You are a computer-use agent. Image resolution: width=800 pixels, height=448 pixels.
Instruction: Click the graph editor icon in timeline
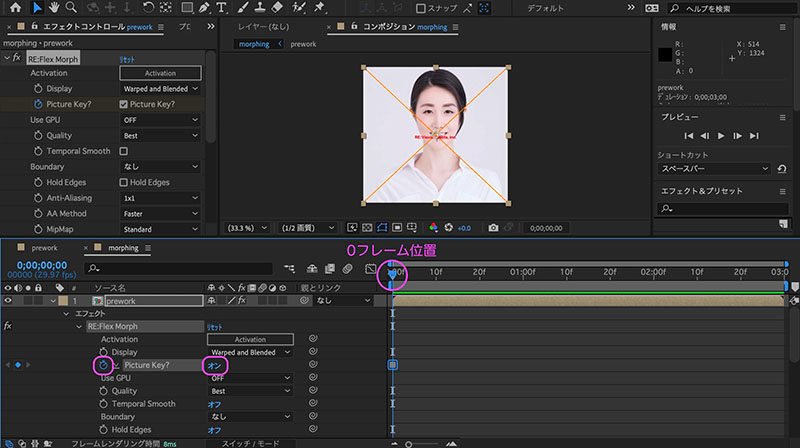[370, 268]
